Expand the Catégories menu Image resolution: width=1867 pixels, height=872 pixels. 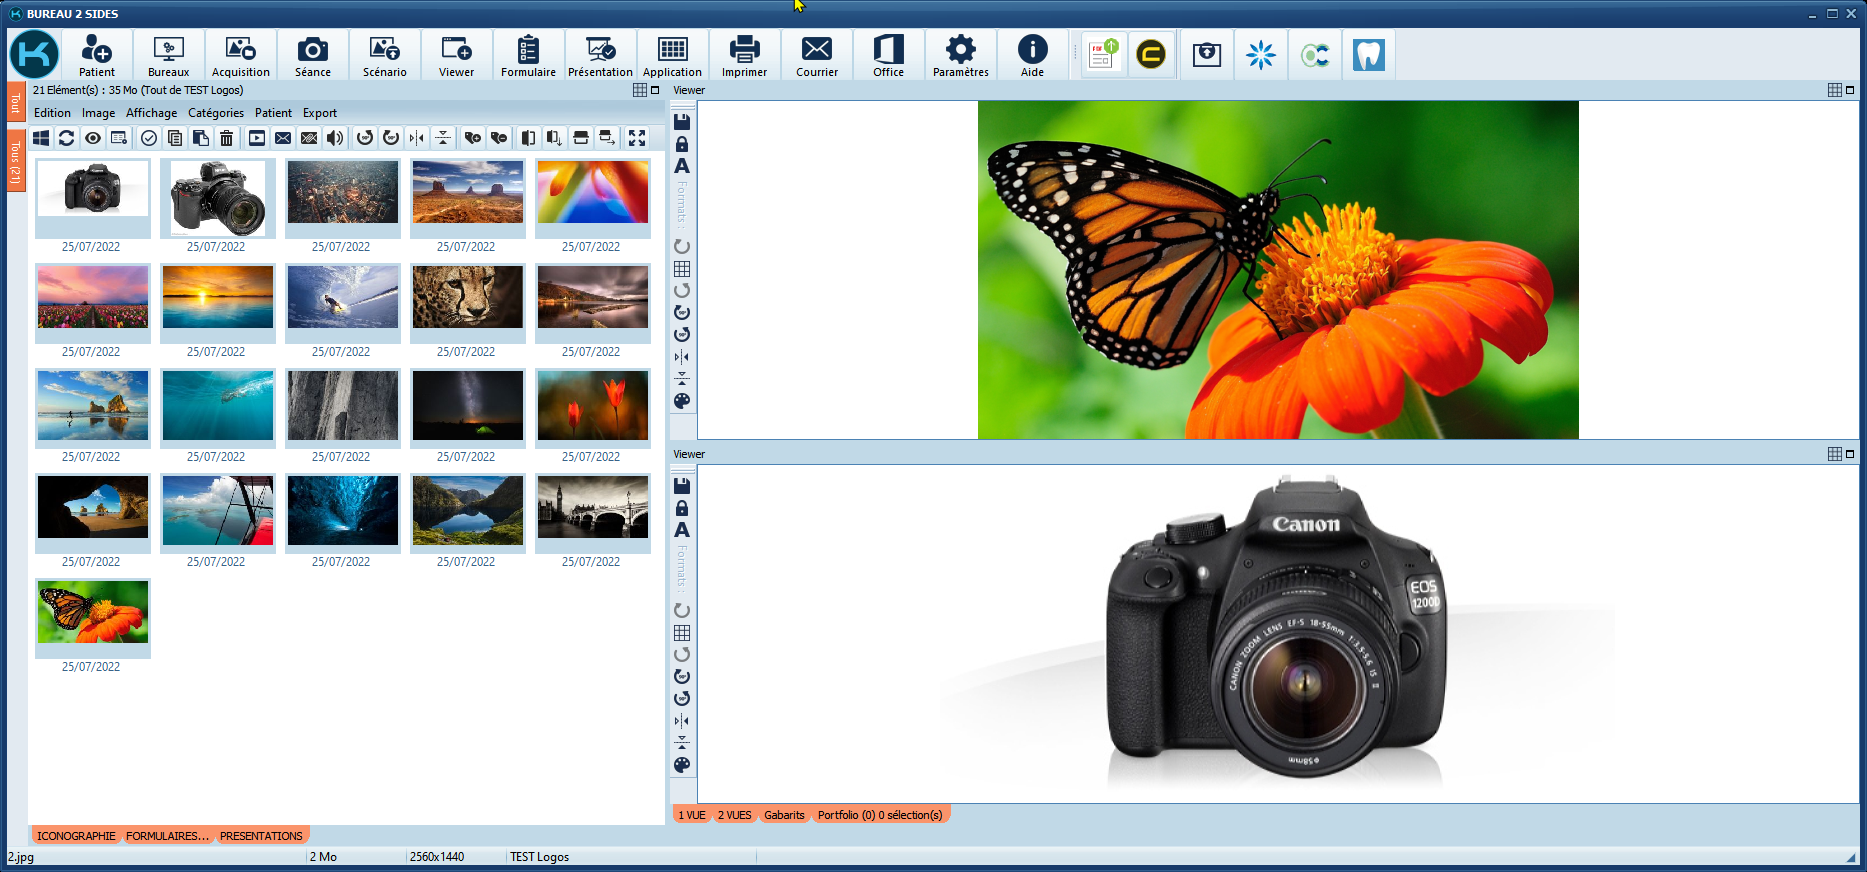(216, 113)
